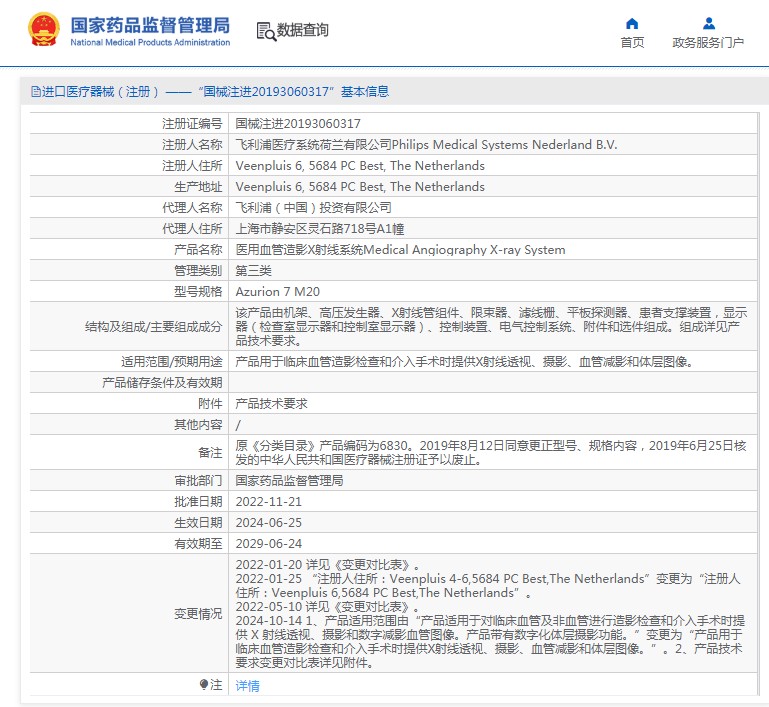Go to 数据查询 text link
The height and width of the screenshot is (707, 769).
click(303, 31)
